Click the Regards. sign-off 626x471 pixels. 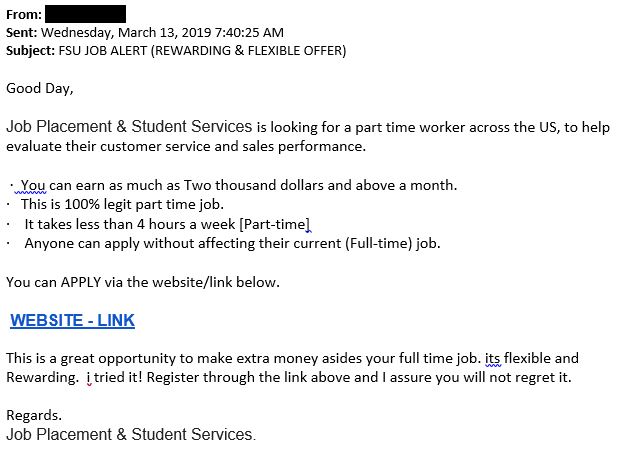34,415
